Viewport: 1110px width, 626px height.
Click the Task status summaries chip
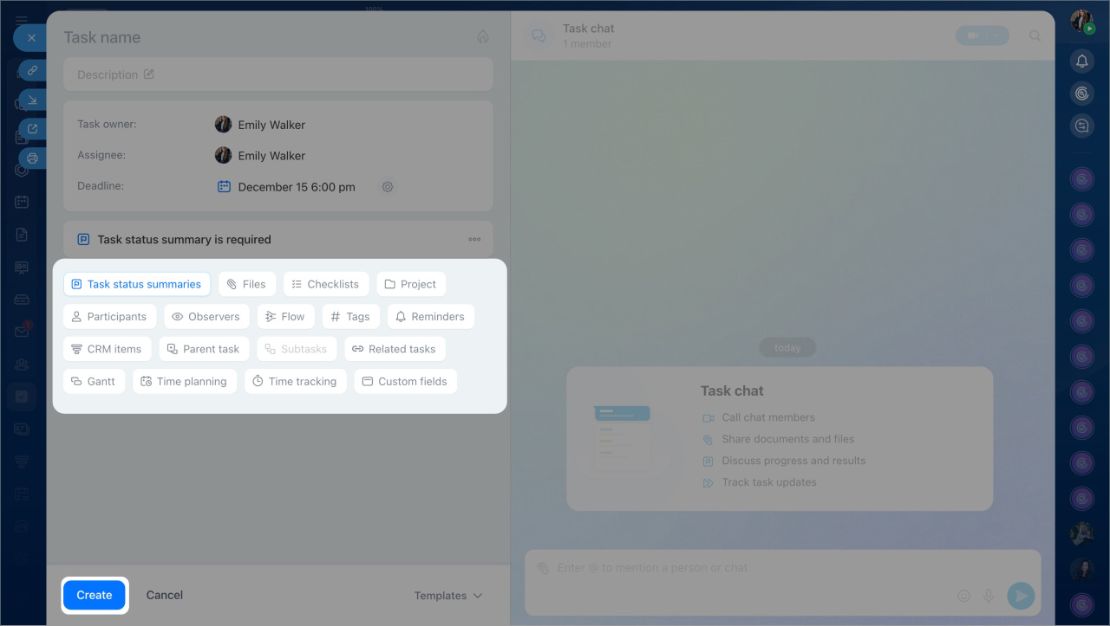coord(137,284)
